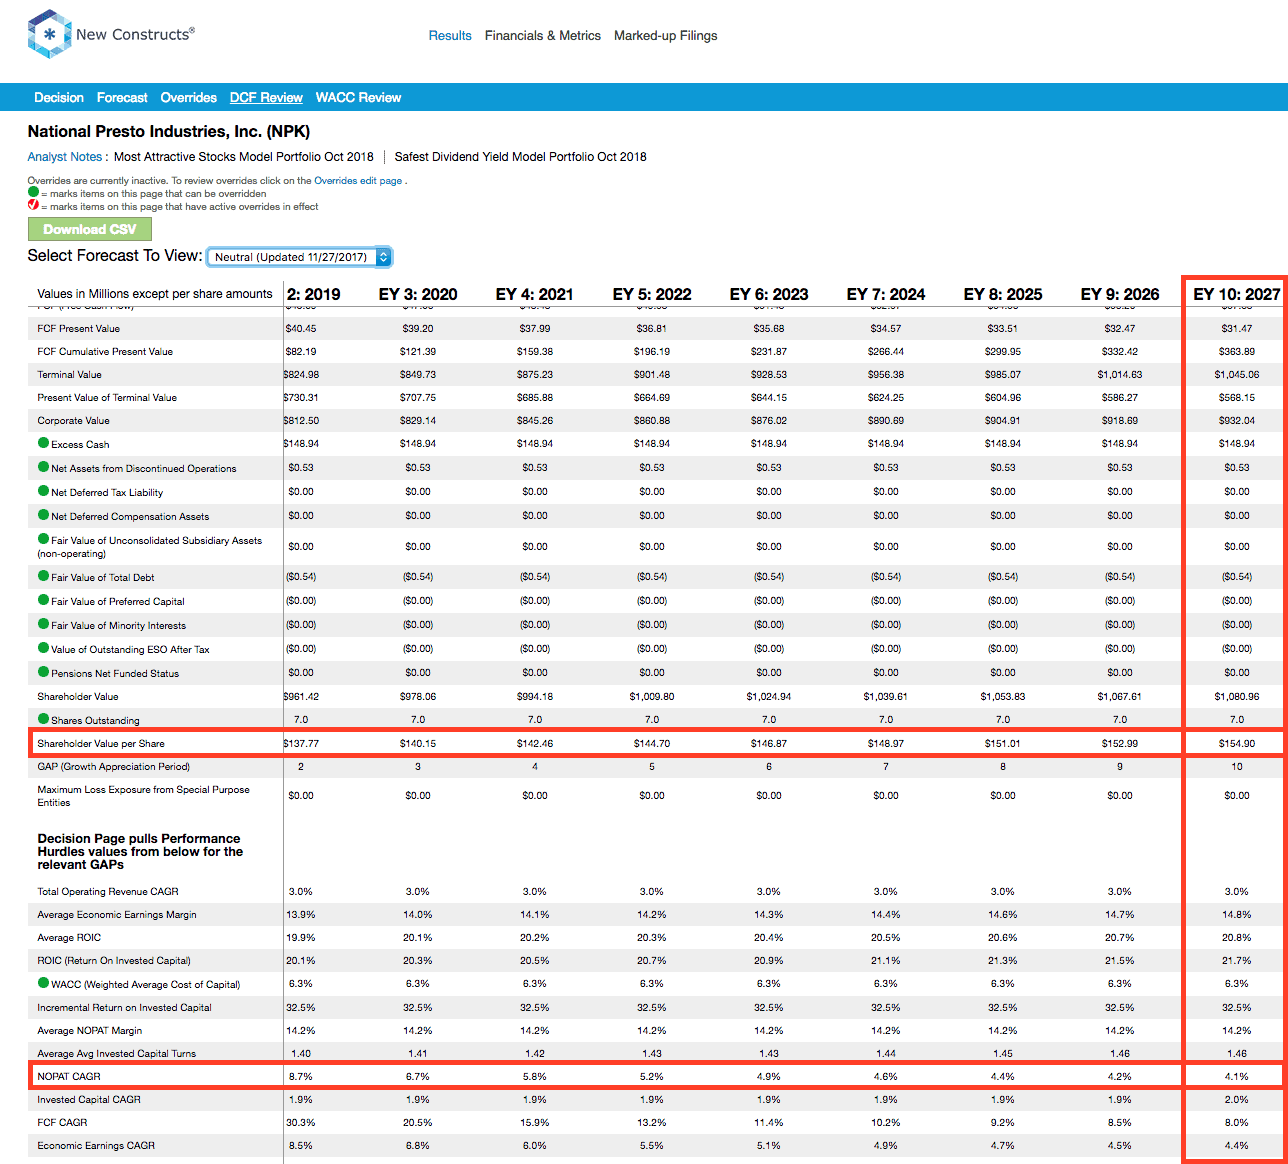
Task: Click the Corporate Value row label
Action: (x=73, y=420)
